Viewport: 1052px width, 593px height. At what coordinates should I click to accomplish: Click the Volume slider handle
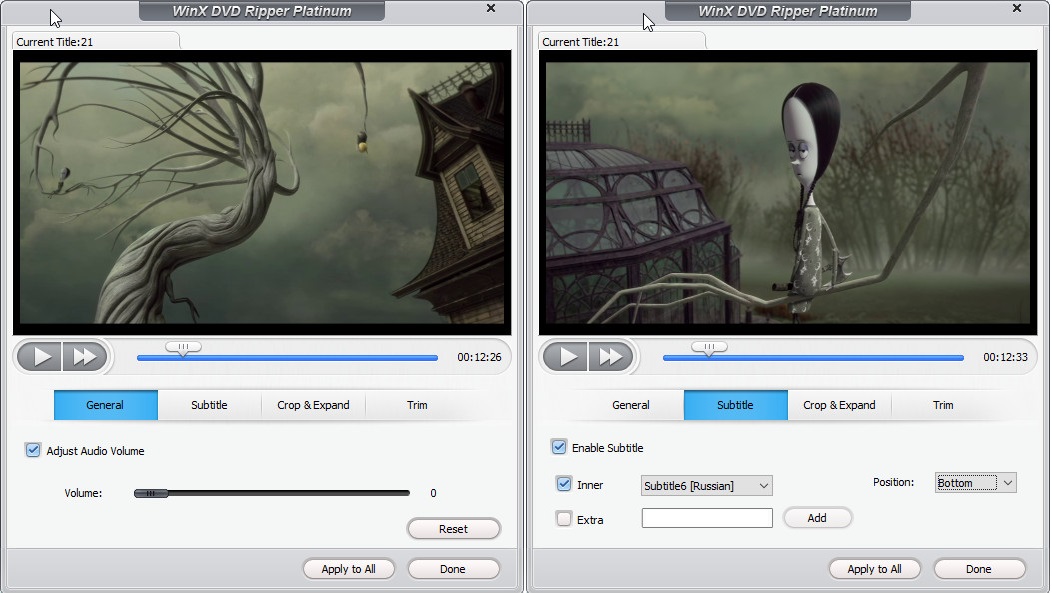pyautogui.click(x=151, y=493)
